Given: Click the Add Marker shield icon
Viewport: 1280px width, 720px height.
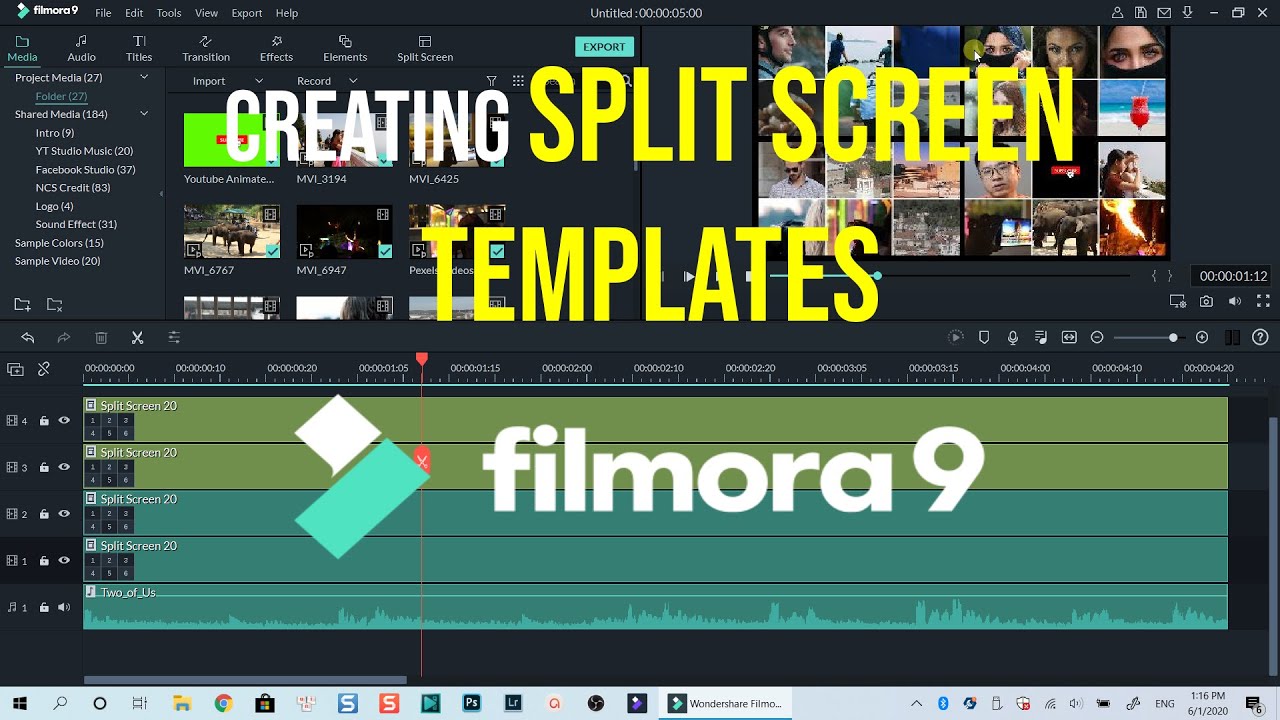Looking at the screenshot, I should coord(984,338).
